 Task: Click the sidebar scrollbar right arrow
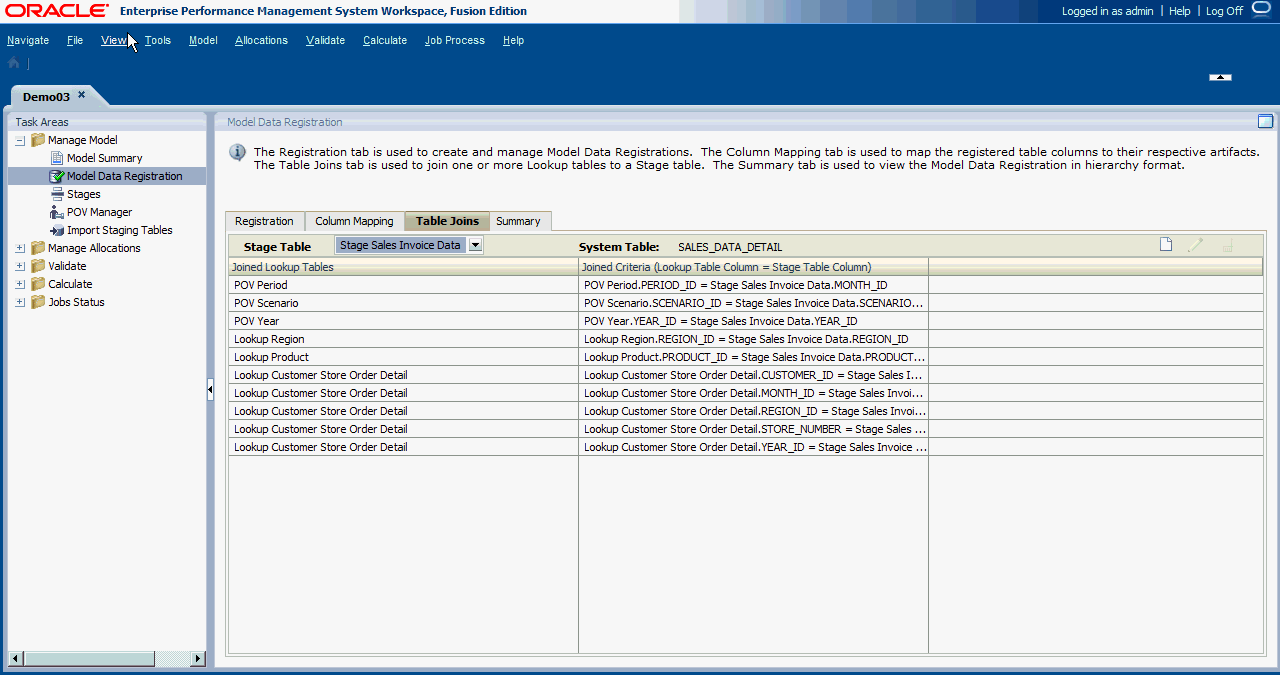(x=197, y=658)
